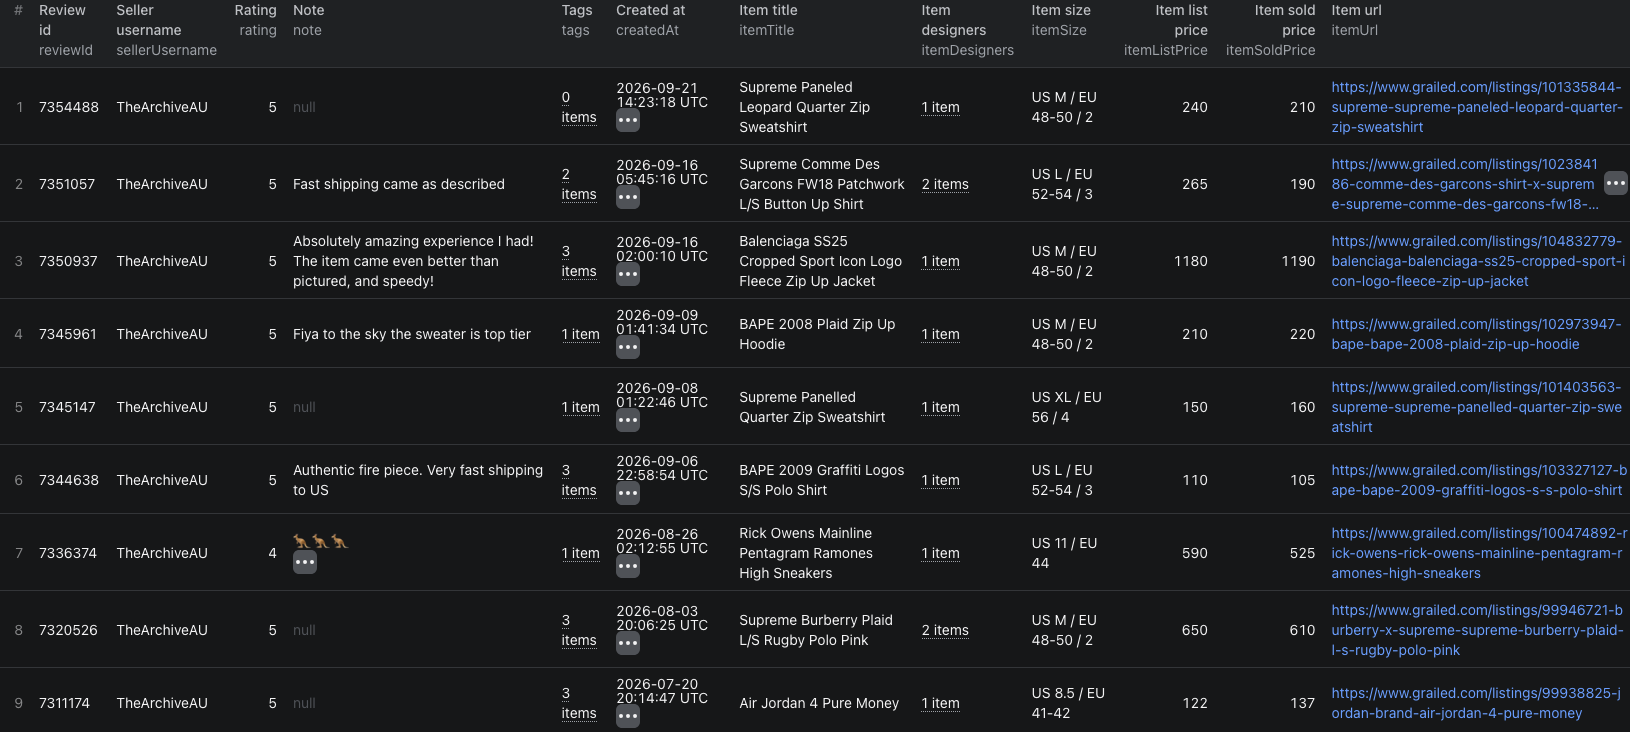1630x732 pixels.
Task: Select review id cell 7354488
Action: point(69,107)
